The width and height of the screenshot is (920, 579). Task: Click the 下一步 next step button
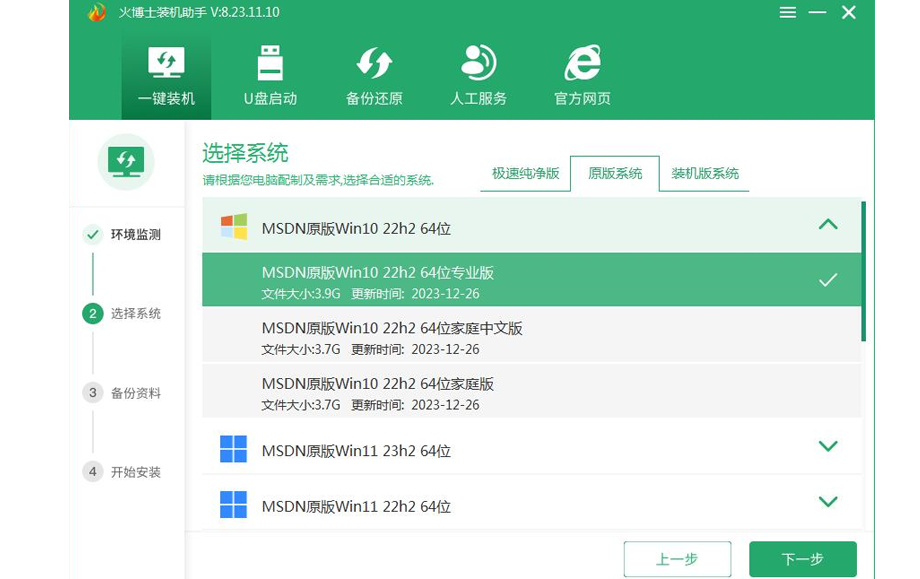tap(802, 559)
